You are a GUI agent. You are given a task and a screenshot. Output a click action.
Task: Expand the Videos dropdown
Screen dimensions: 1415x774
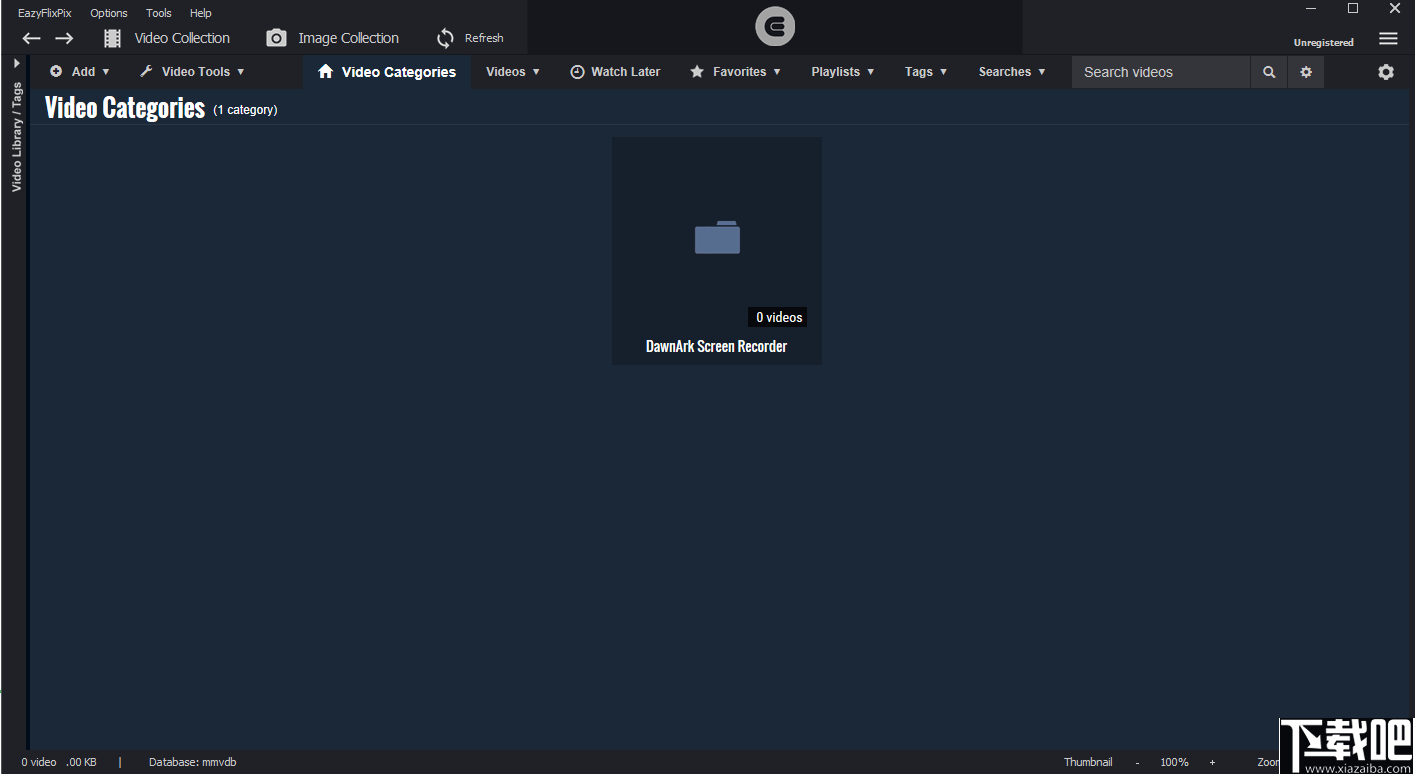[x=513, y=72]
